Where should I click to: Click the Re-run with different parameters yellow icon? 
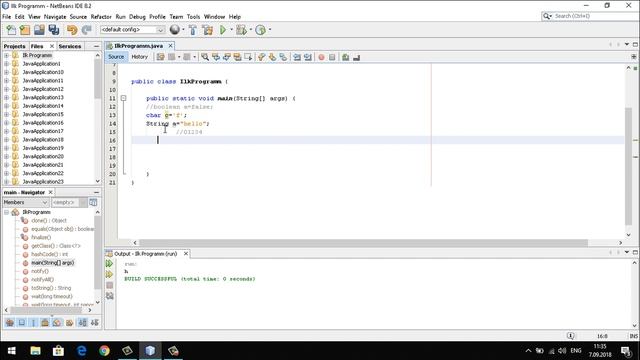pos(109,275)
